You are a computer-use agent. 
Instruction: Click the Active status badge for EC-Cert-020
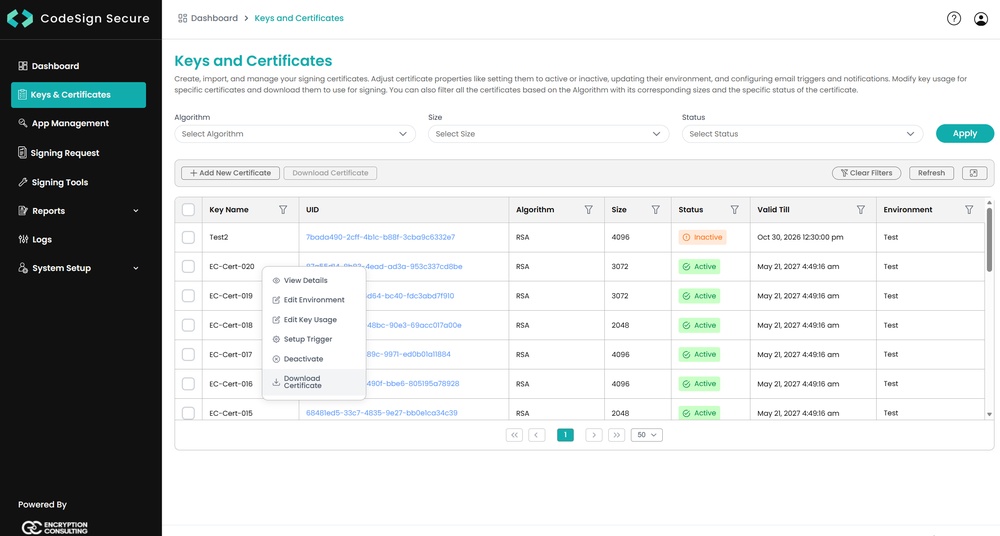click(x=699, y=267)
